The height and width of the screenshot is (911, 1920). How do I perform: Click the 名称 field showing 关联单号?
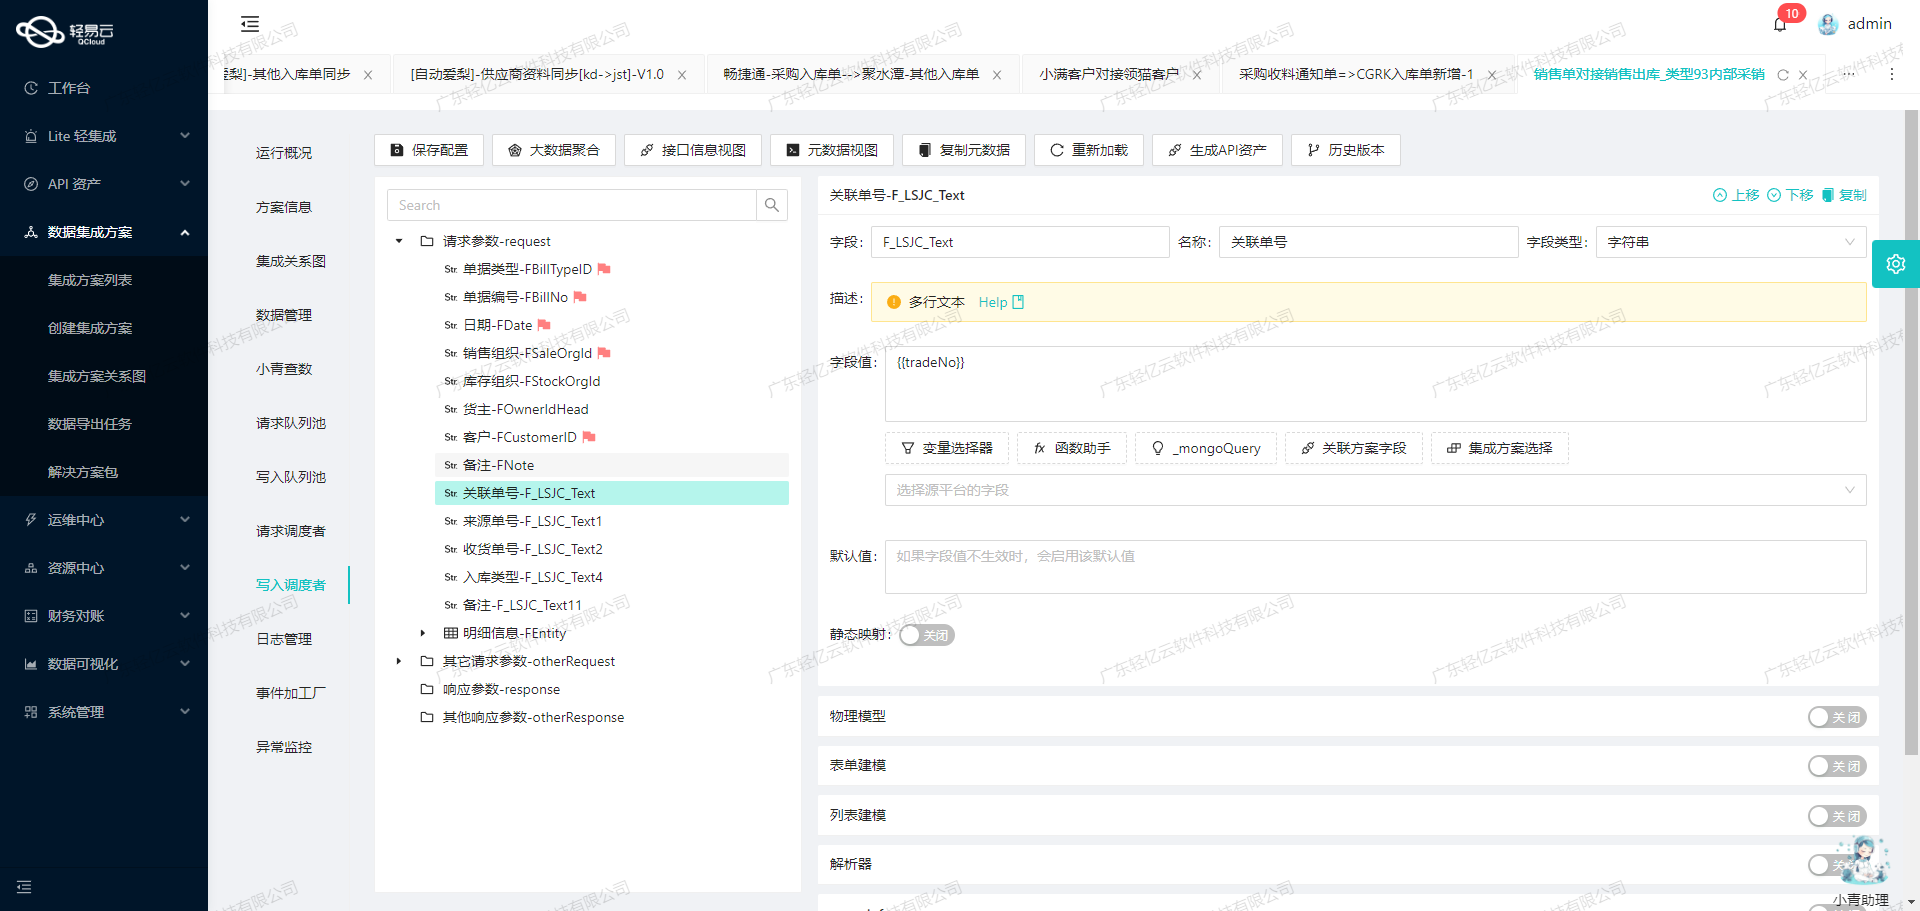point(1368,242)
